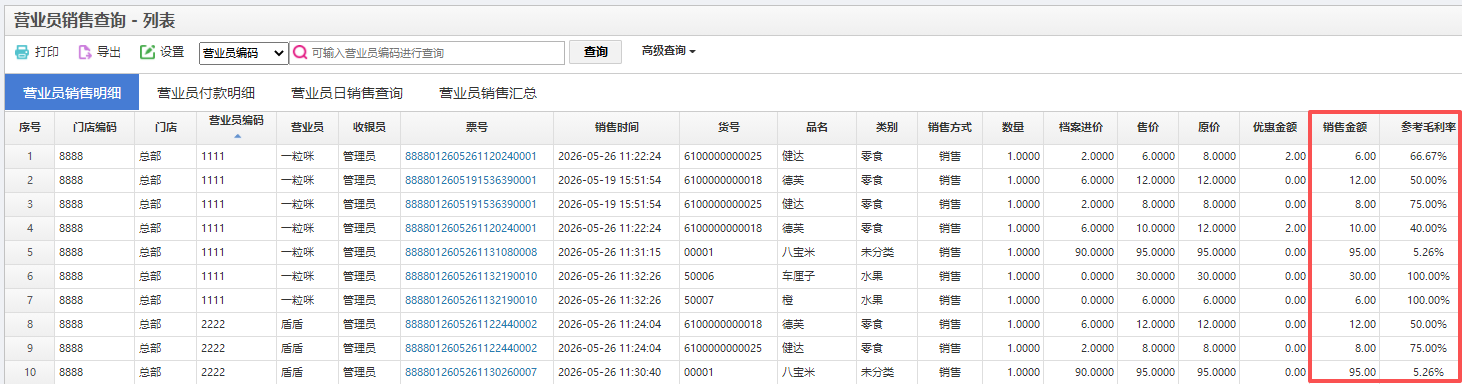Click the 原价 column header
The height and width of the screenshot is (384, 1462).
(x=1208, y=128)
